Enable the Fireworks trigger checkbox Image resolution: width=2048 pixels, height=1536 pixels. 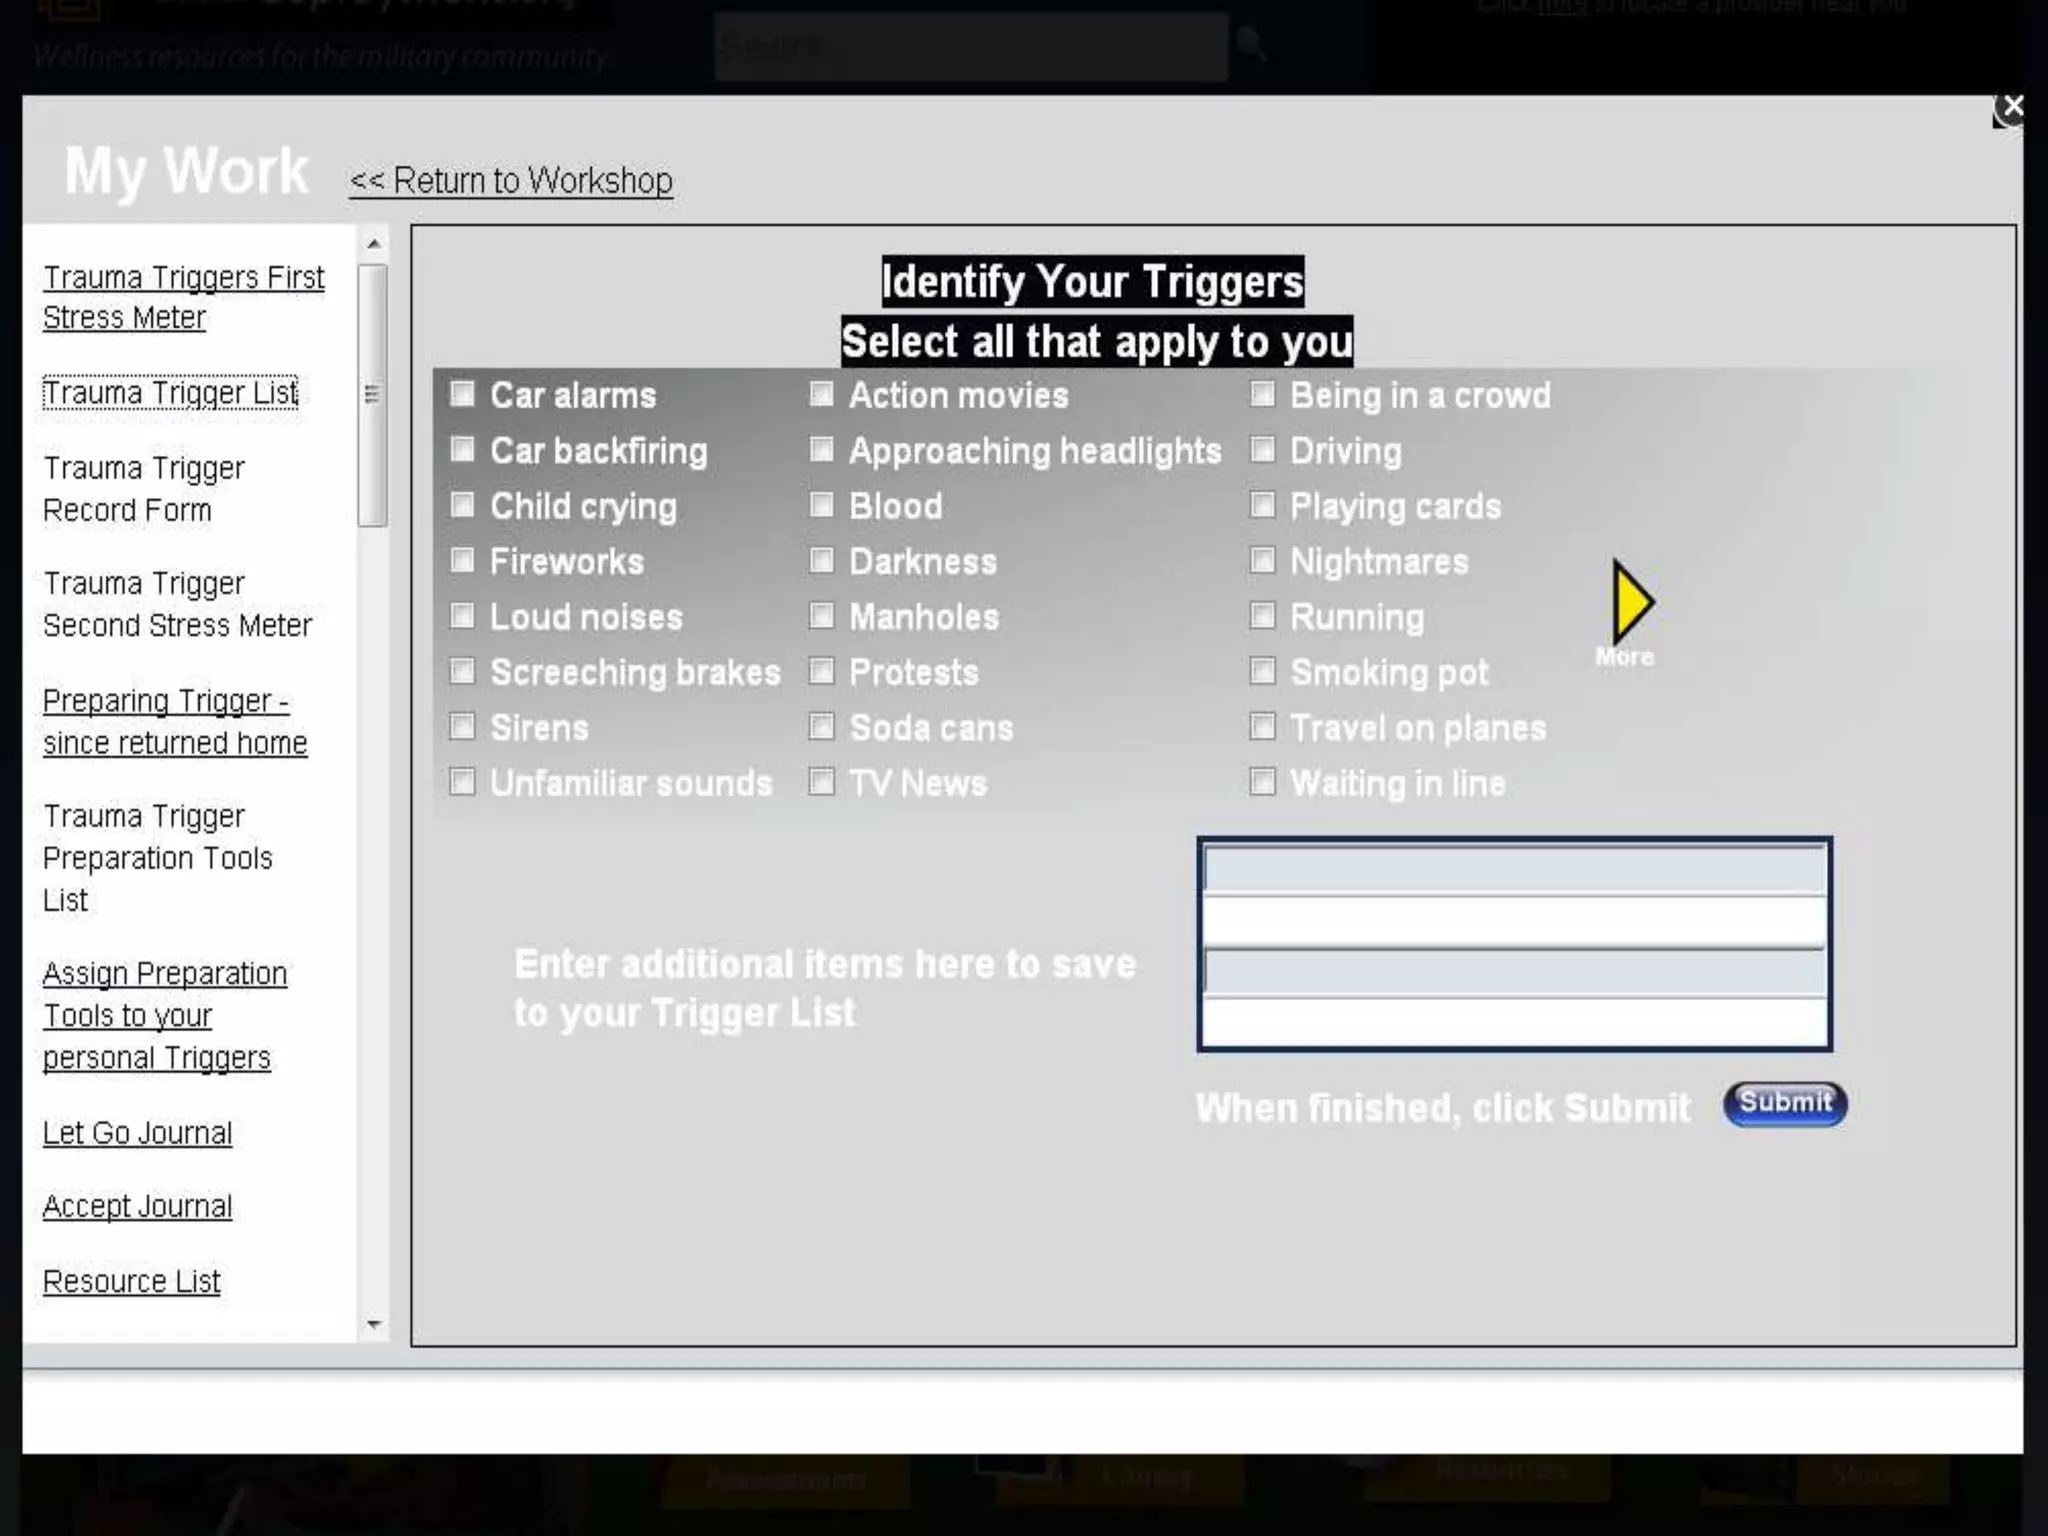click(462, 560)
